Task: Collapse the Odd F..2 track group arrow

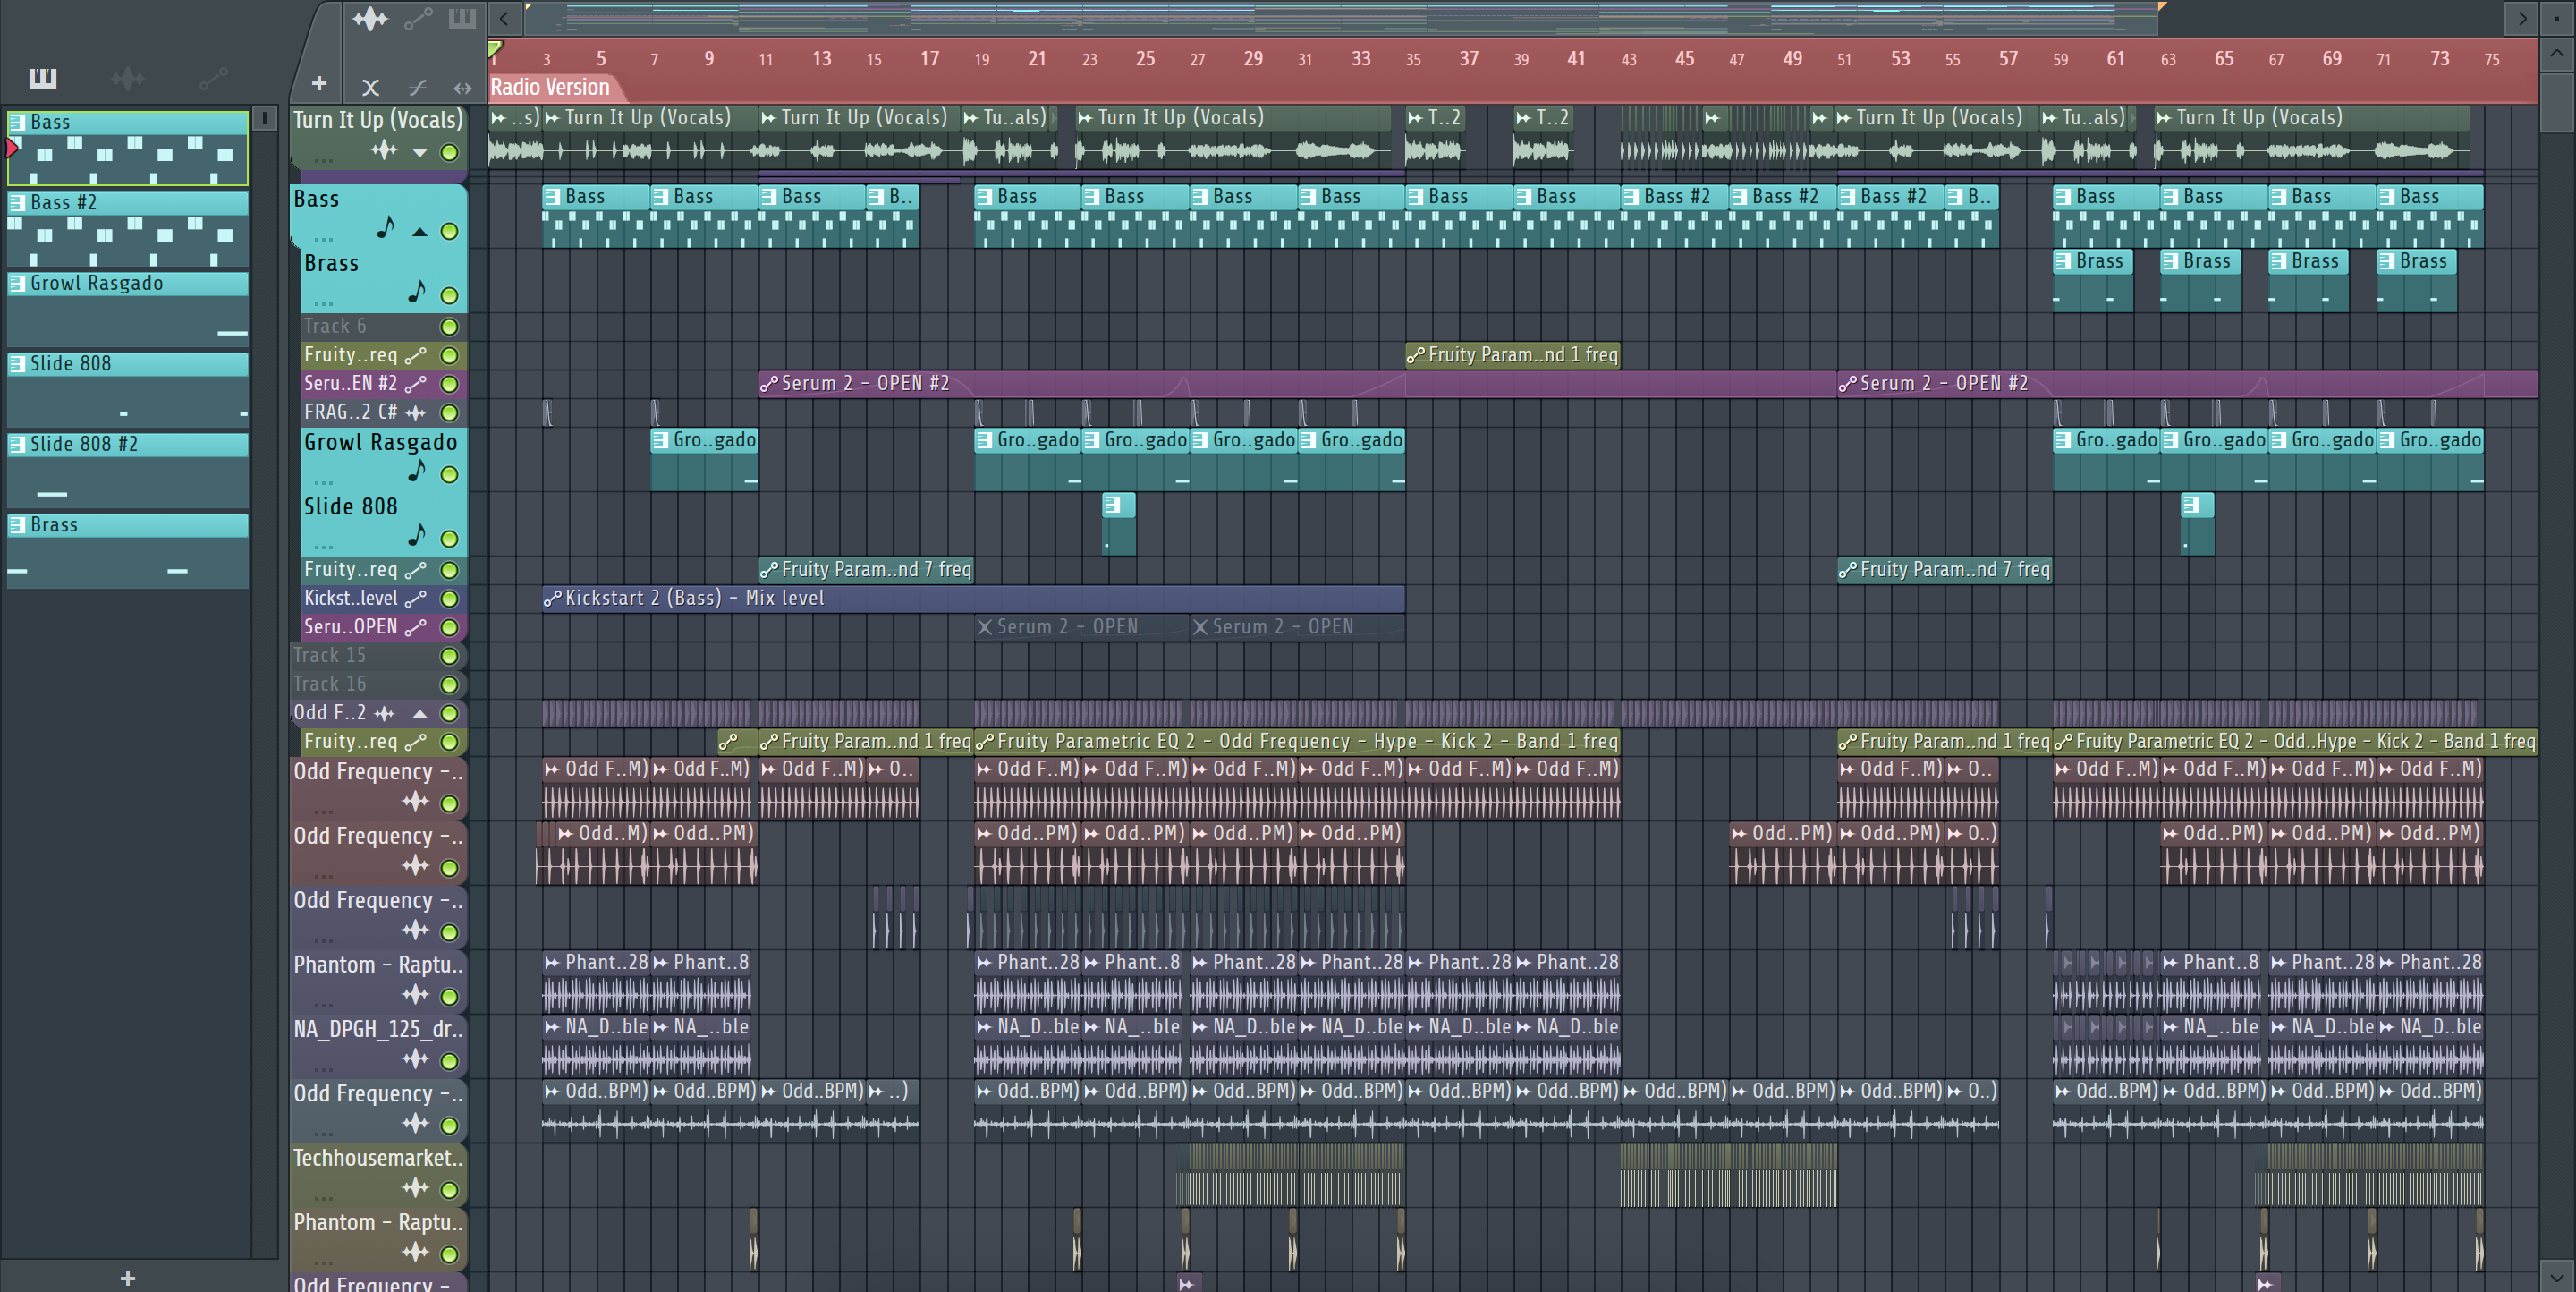Action: pyautogui.click(x=420, y=714)
